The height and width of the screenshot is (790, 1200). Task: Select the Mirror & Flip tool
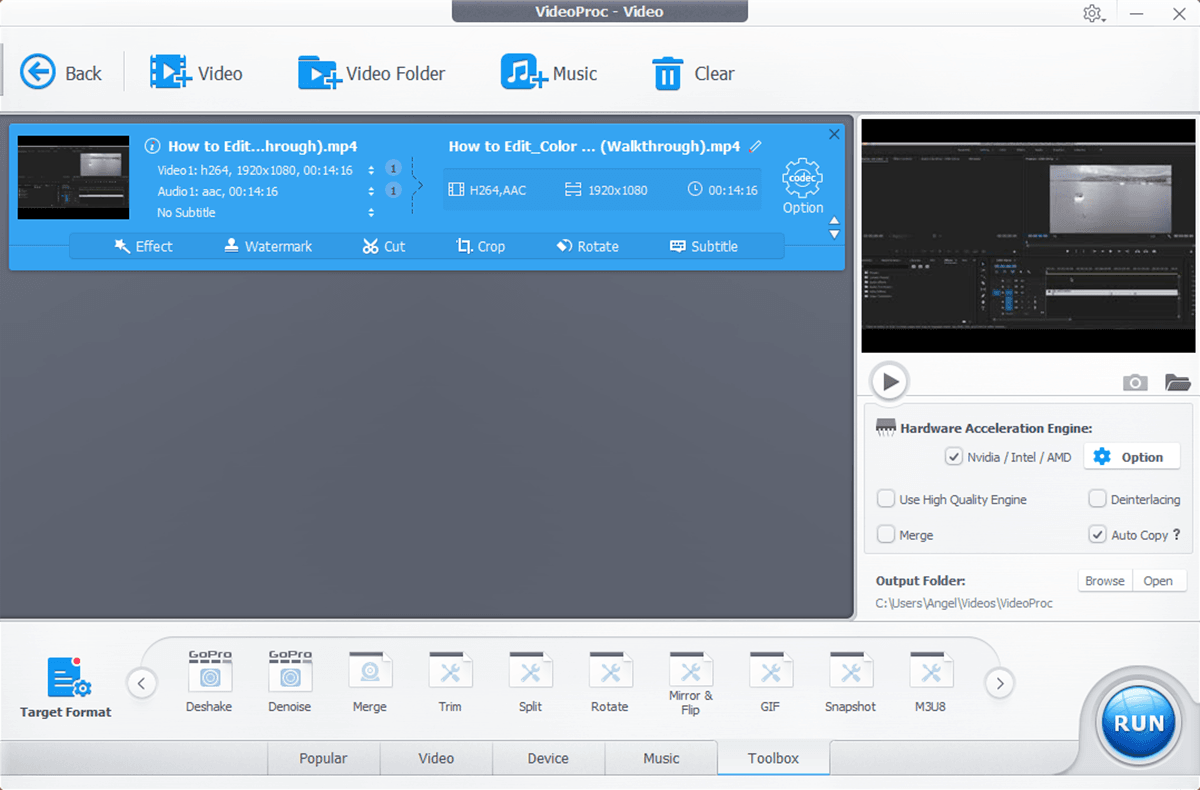click(690, 671)
